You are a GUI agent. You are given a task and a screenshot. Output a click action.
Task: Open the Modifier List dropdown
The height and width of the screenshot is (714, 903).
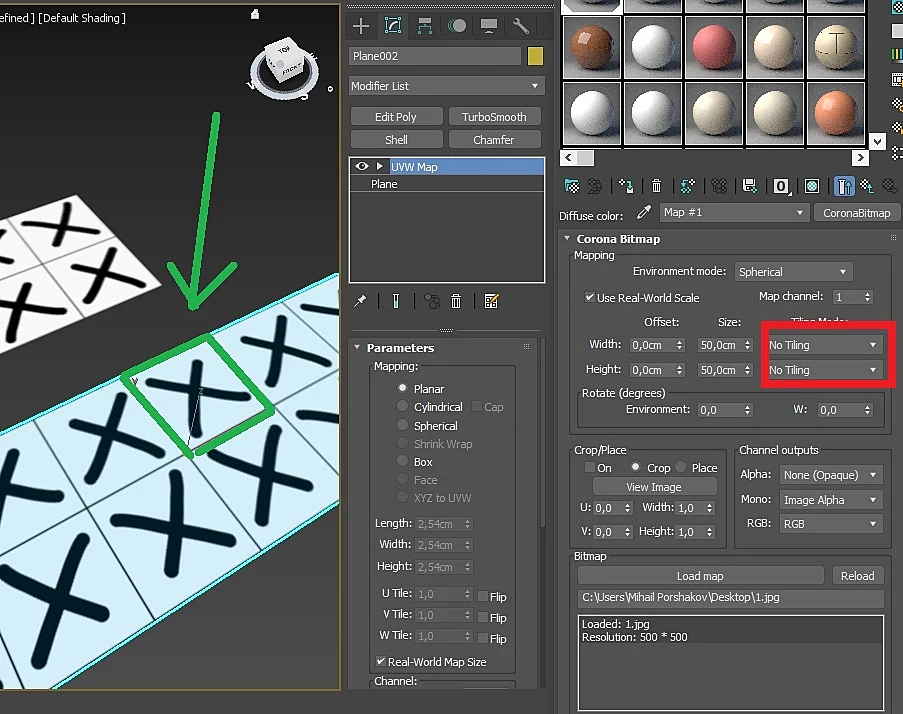(x=446, y=86)
